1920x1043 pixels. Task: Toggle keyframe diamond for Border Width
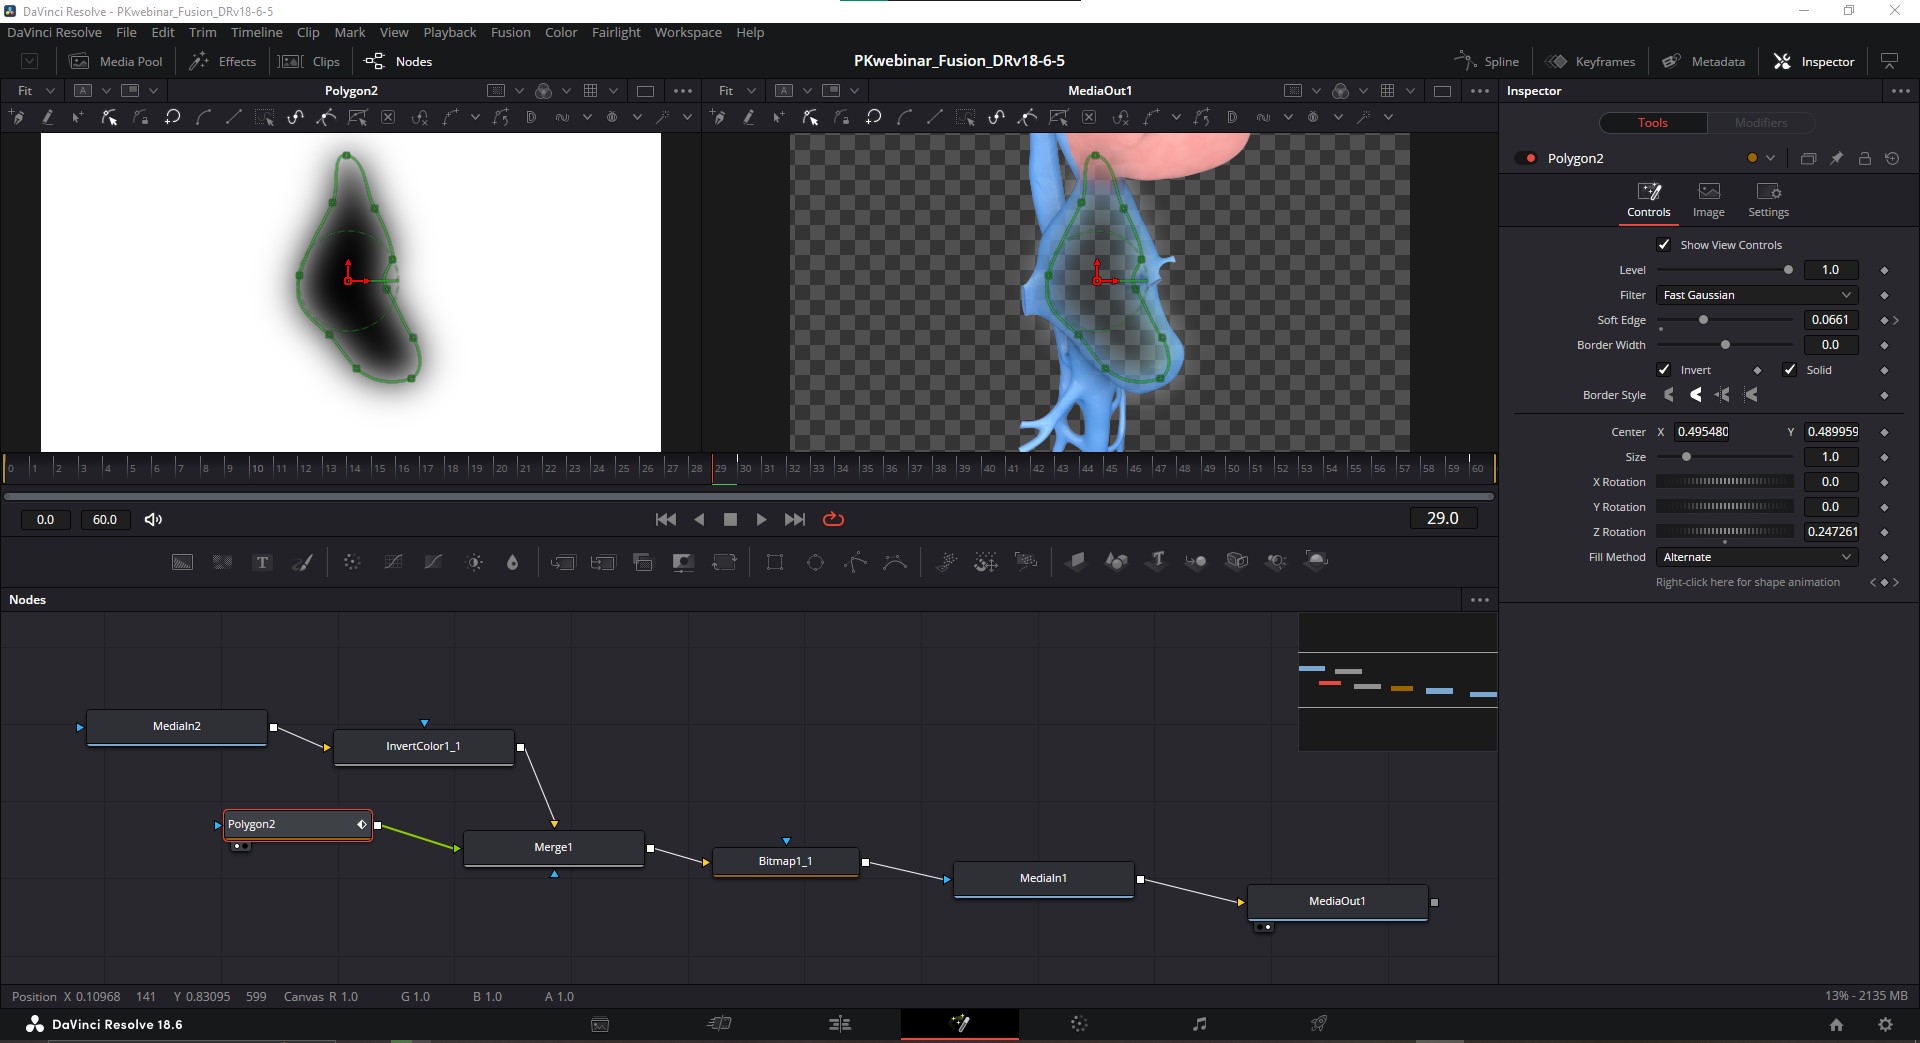point(1884,345)
